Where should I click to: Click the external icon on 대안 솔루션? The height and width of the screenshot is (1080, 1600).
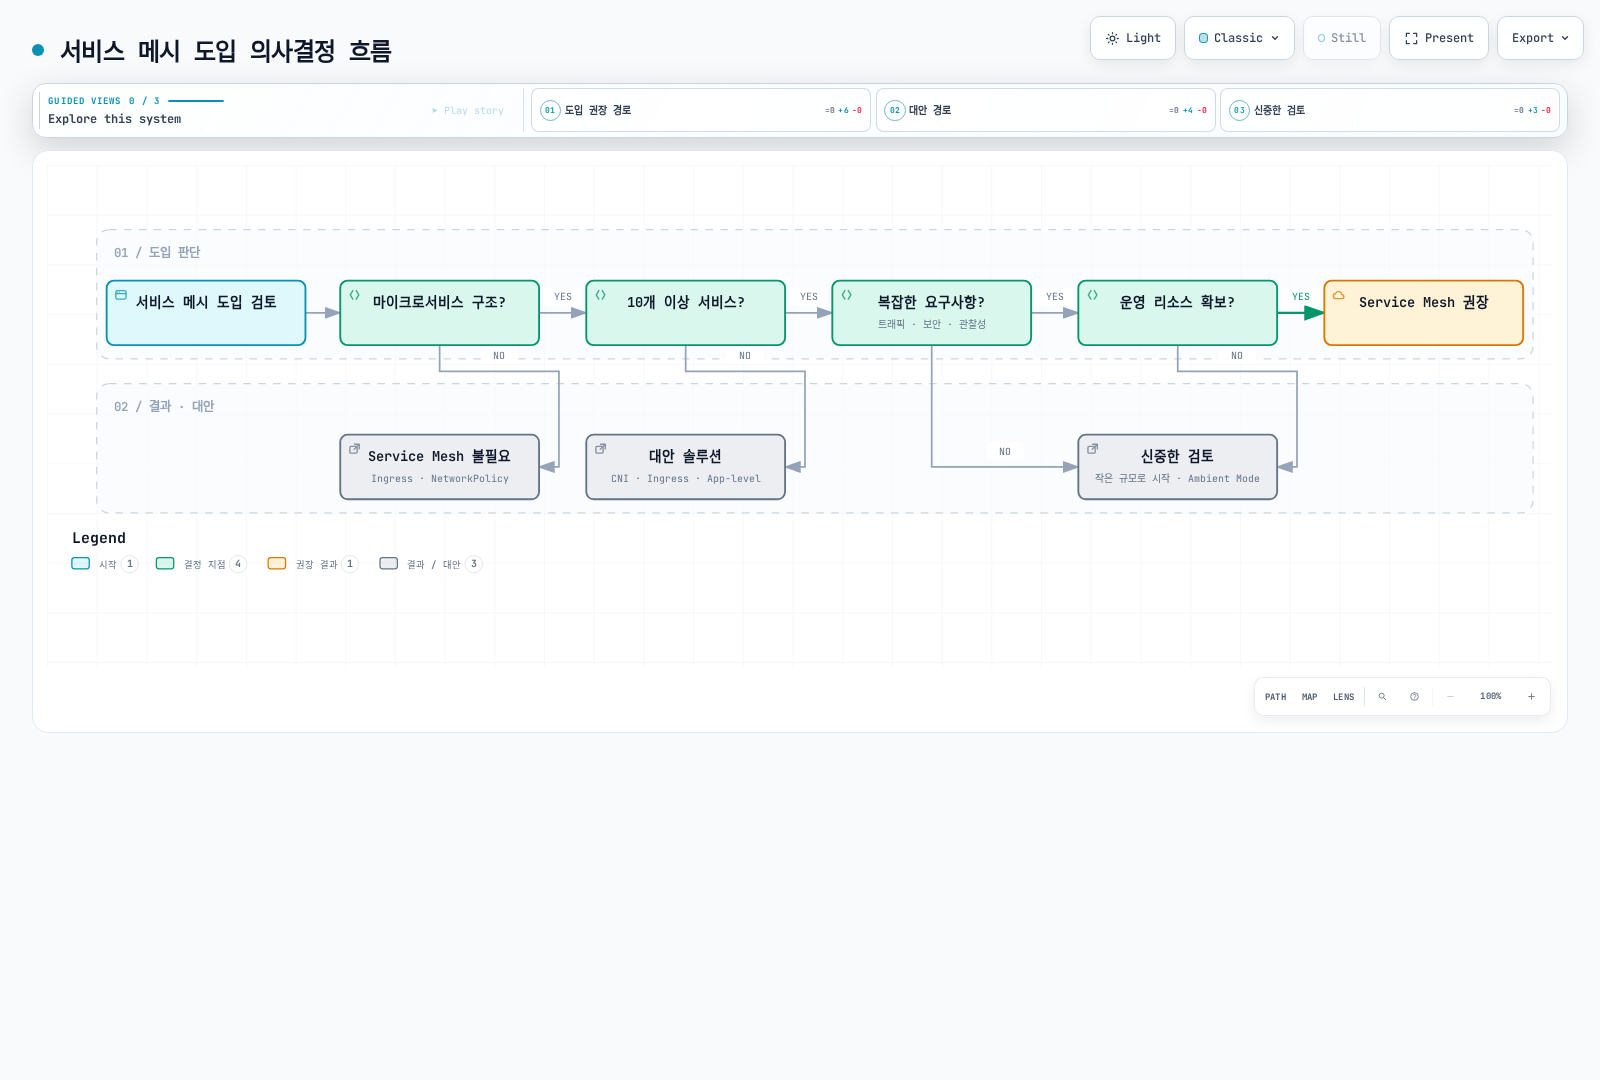600,449
